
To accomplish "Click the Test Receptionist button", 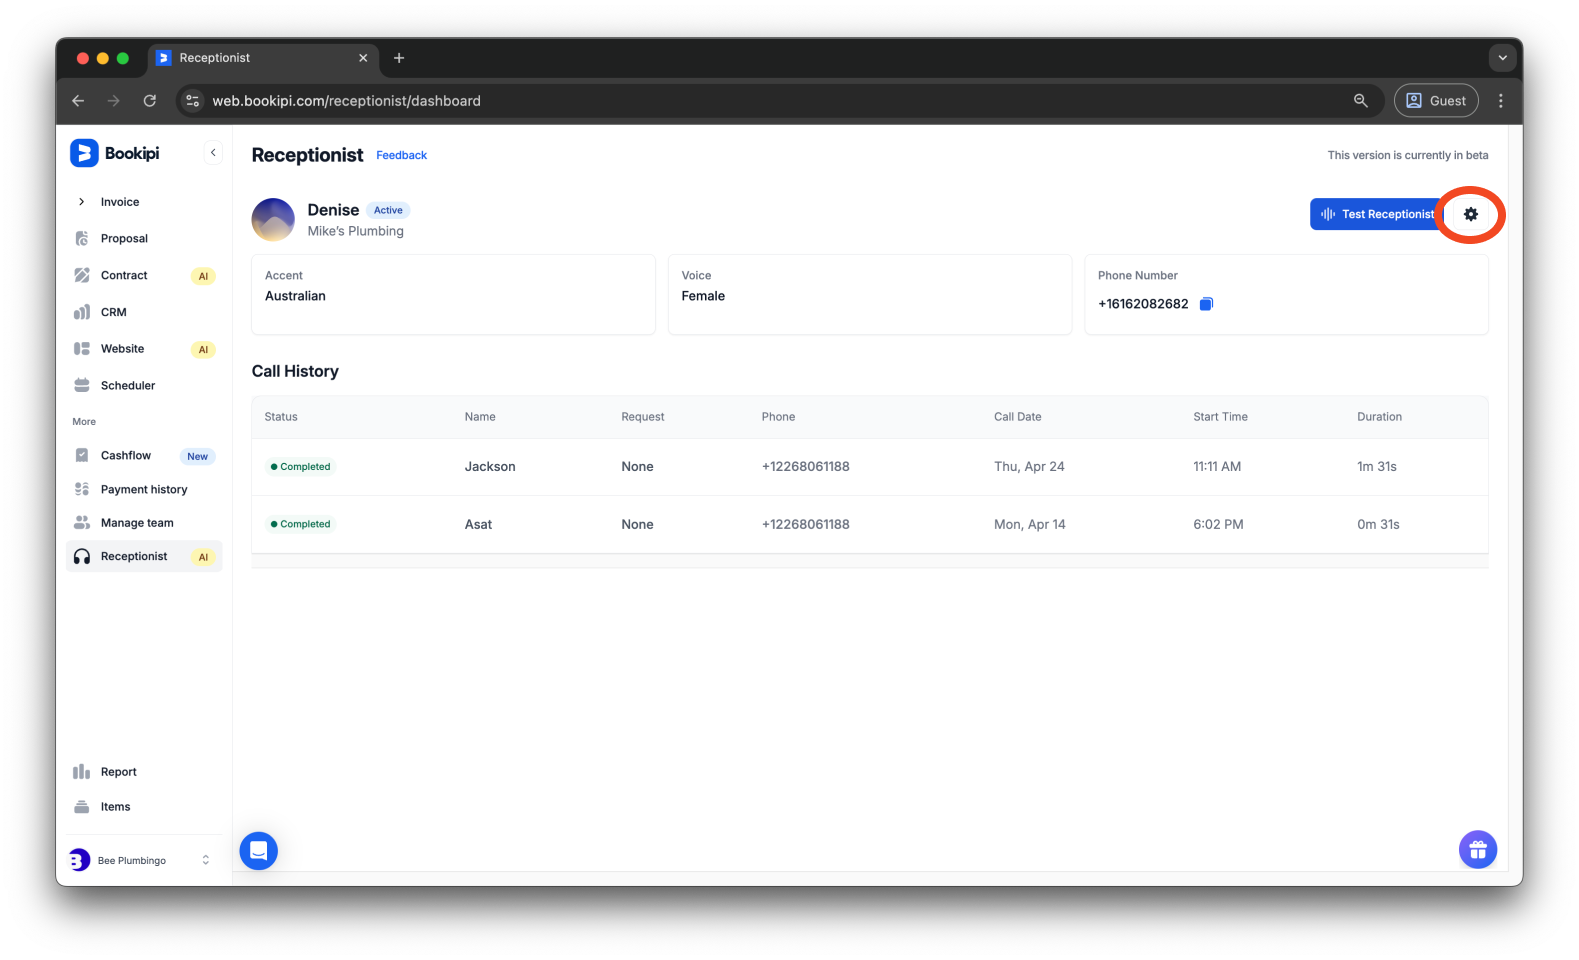I will [1377, 214].
